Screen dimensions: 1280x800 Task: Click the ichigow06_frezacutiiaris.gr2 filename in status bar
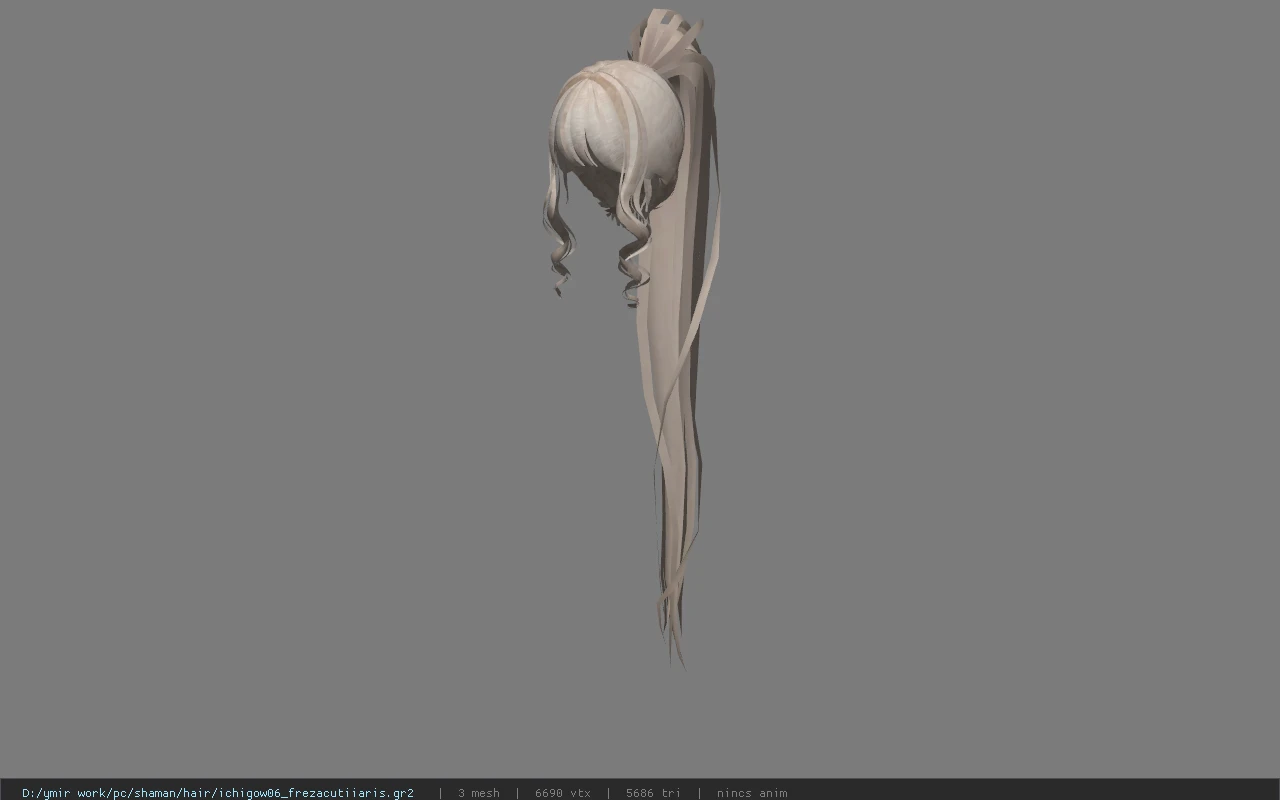[316, 793]
